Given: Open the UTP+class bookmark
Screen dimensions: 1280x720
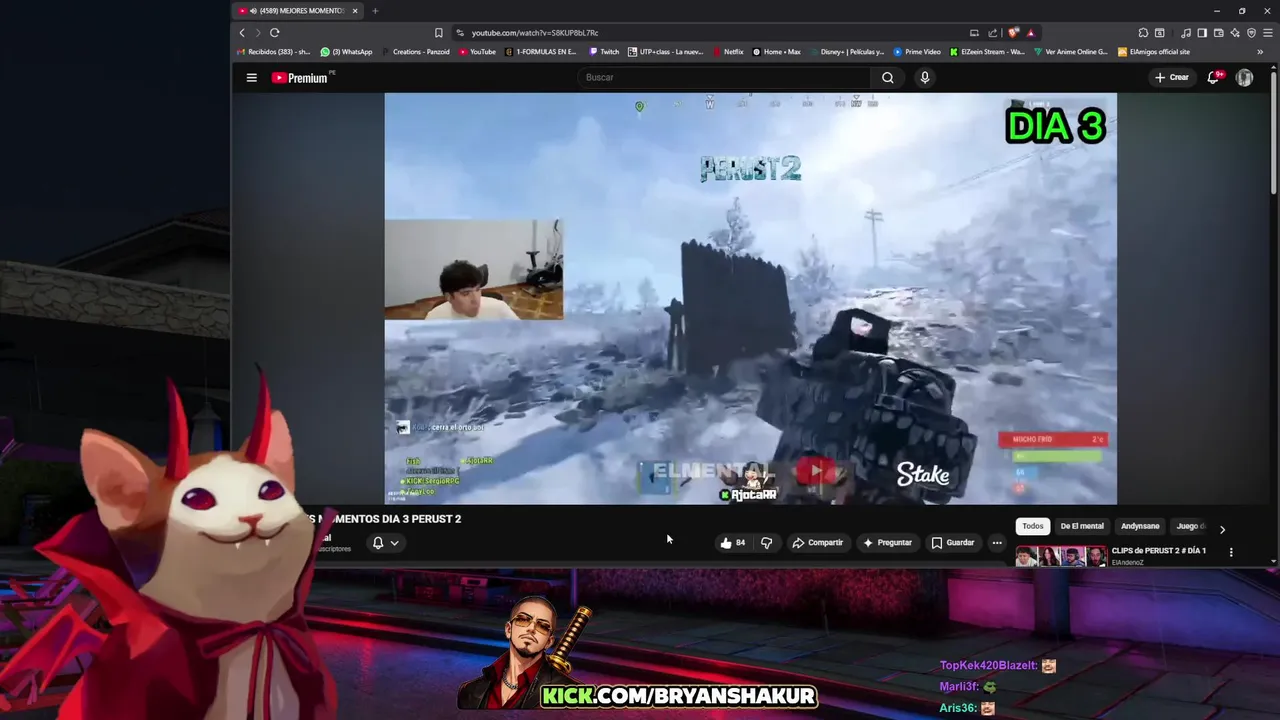Looking at the screenshot, I should click(666, 52).
